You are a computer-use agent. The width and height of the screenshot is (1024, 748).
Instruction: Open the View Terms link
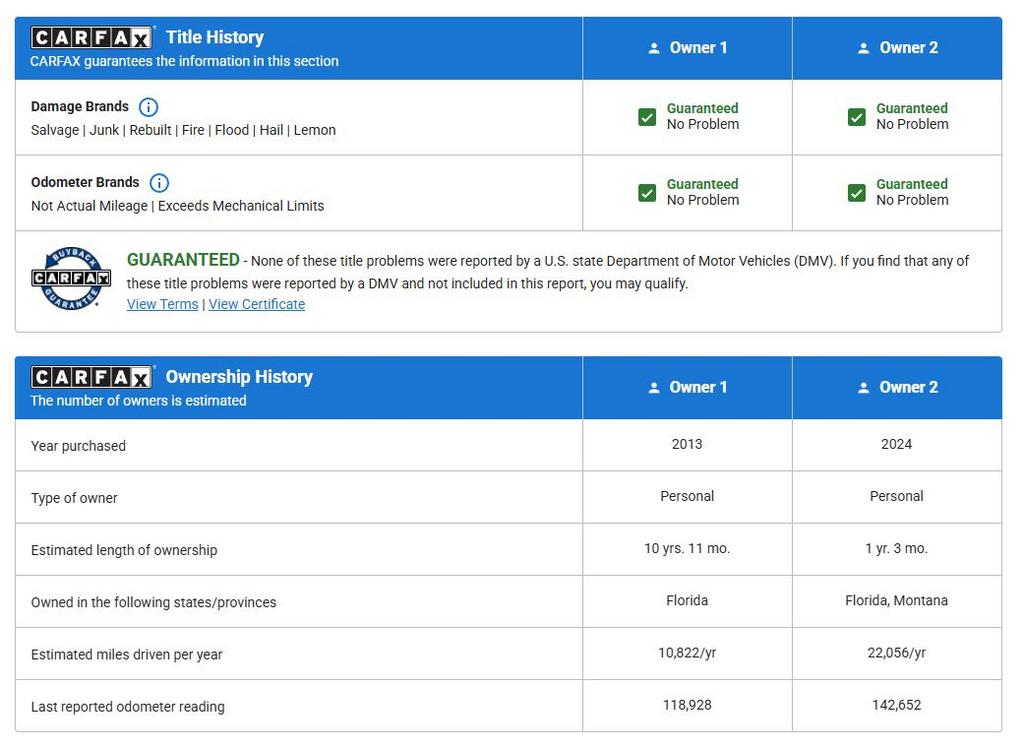coord(162,304)
